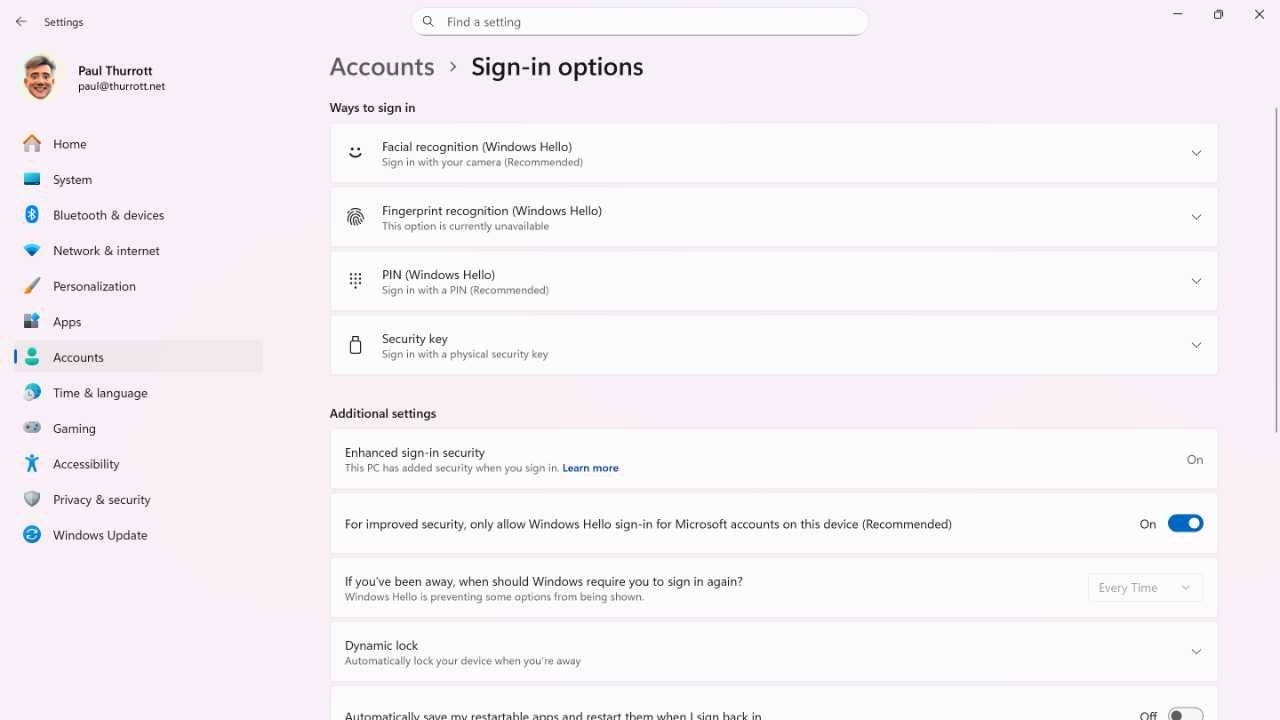Image resolution: width=1280 pixels, height=720 pixels.
Task: Select the Accounts icon in the sidebar
Action: (x=32, y=357)
